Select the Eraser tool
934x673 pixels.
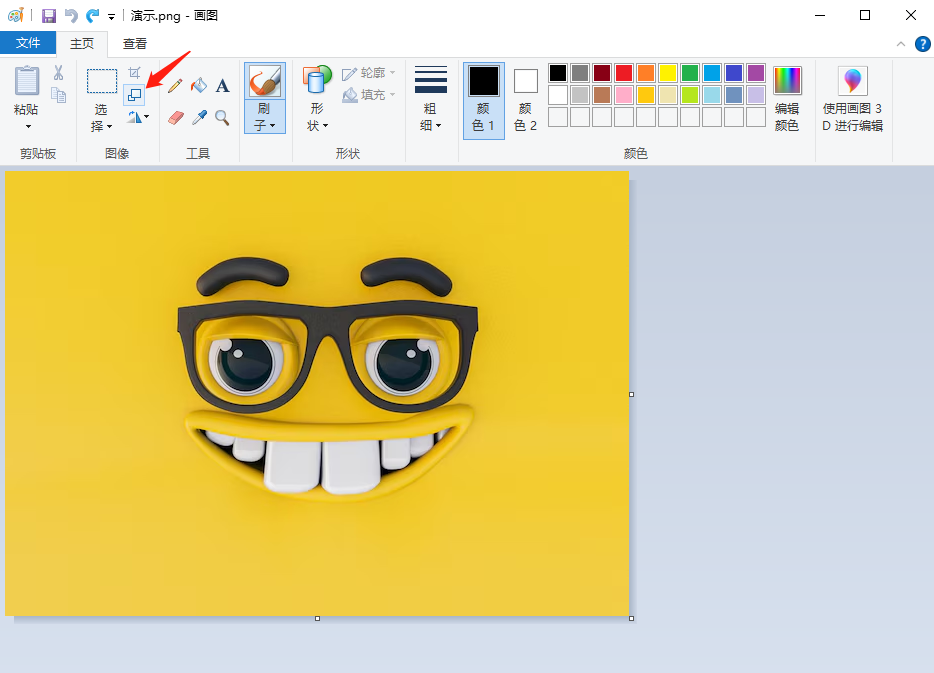click(x=176, y=118)
